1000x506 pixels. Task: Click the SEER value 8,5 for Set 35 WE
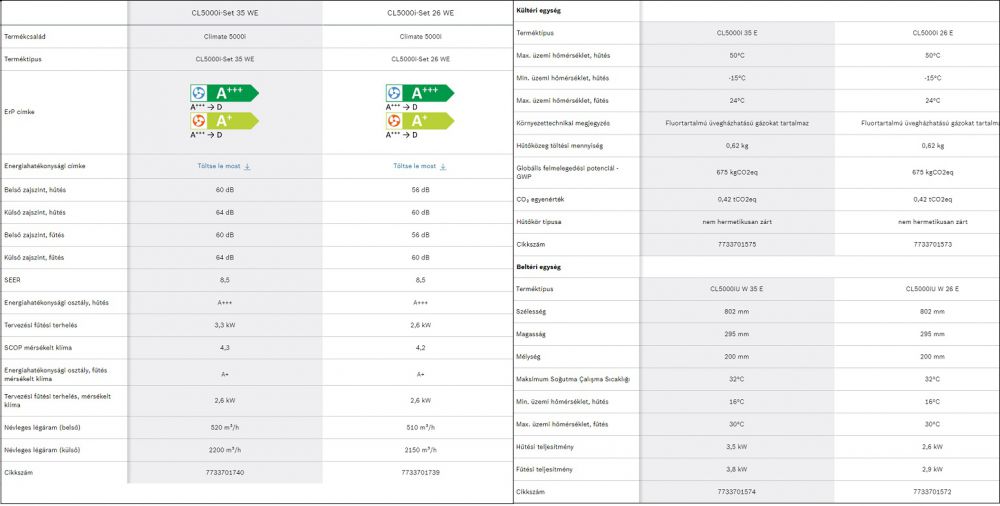[224, 279]
